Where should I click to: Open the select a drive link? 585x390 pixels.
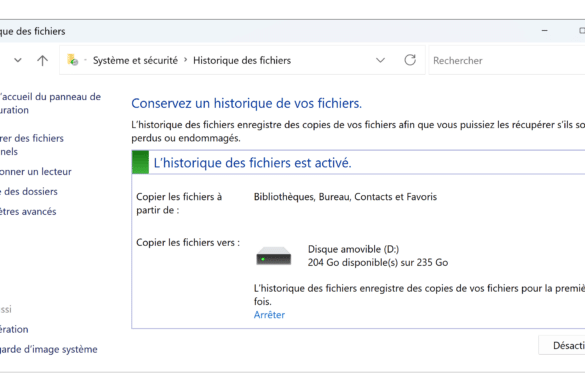pos(35,172)
